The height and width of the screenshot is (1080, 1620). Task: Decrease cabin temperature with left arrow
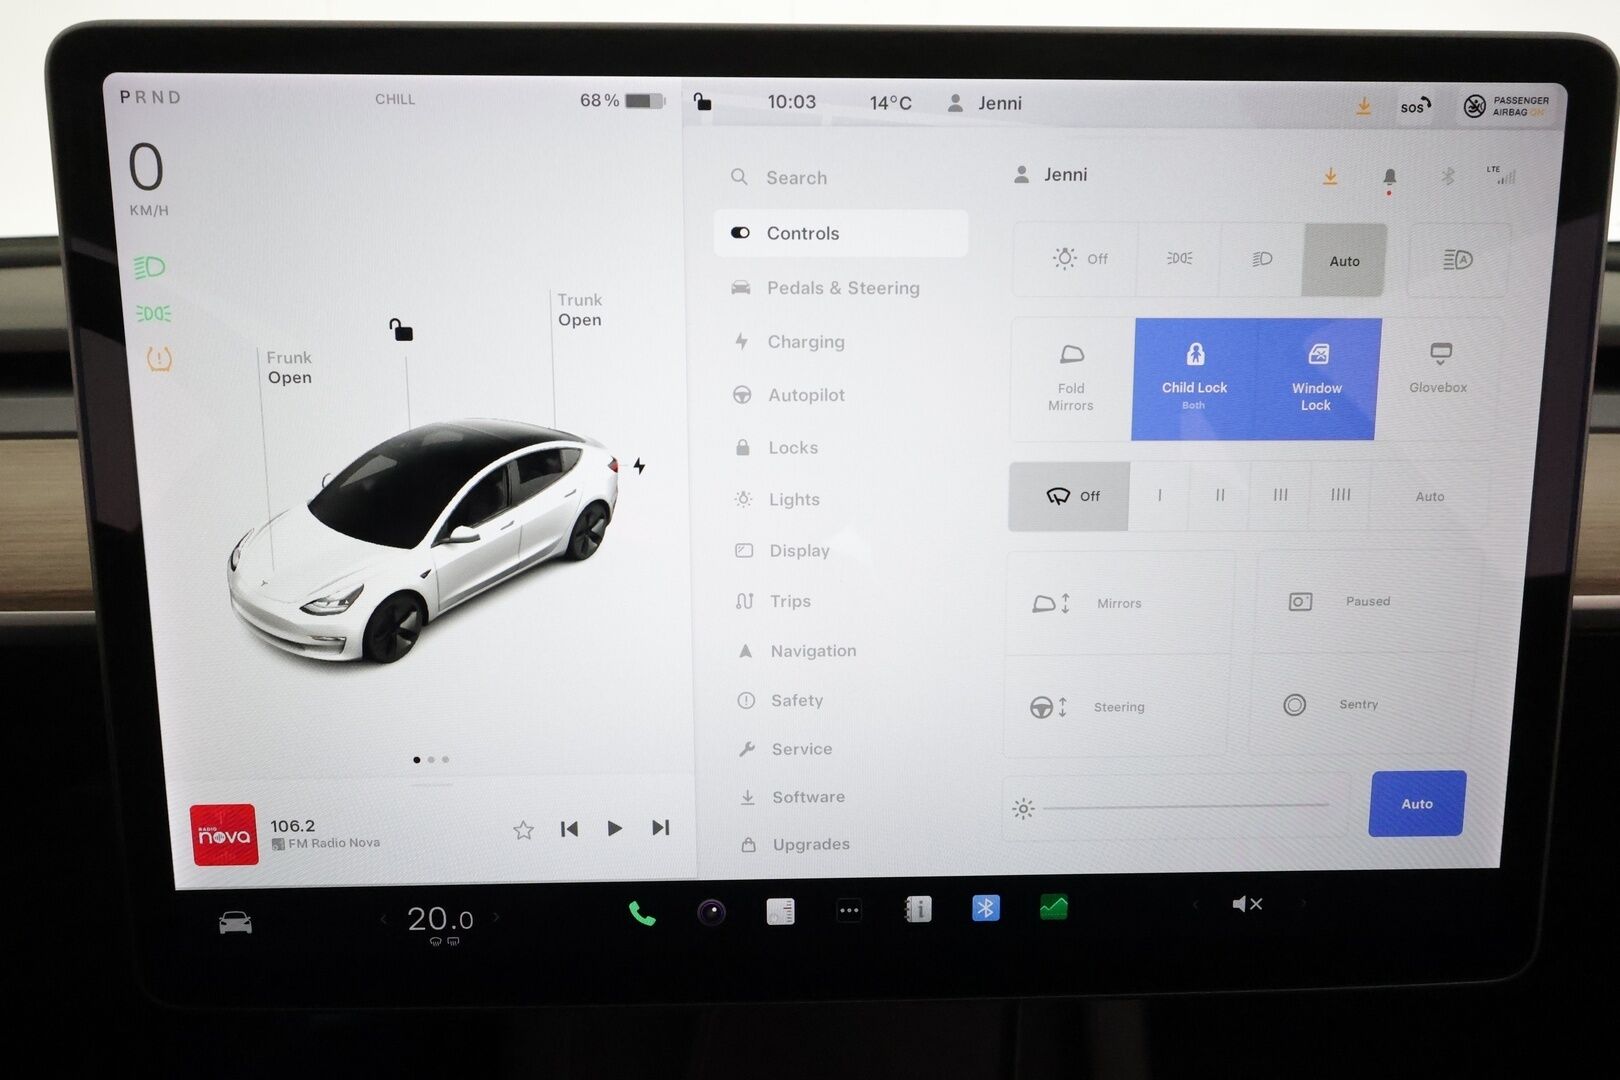383,918
